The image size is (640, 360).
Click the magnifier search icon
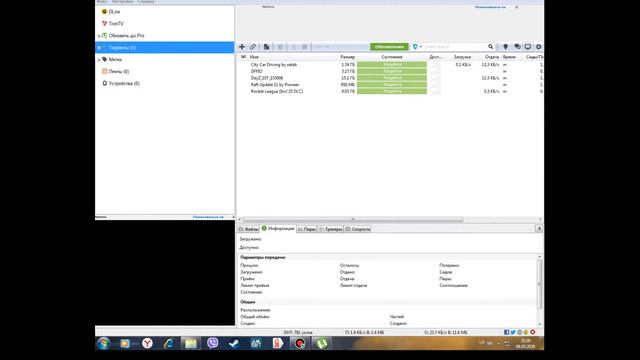tap(491, 47)
